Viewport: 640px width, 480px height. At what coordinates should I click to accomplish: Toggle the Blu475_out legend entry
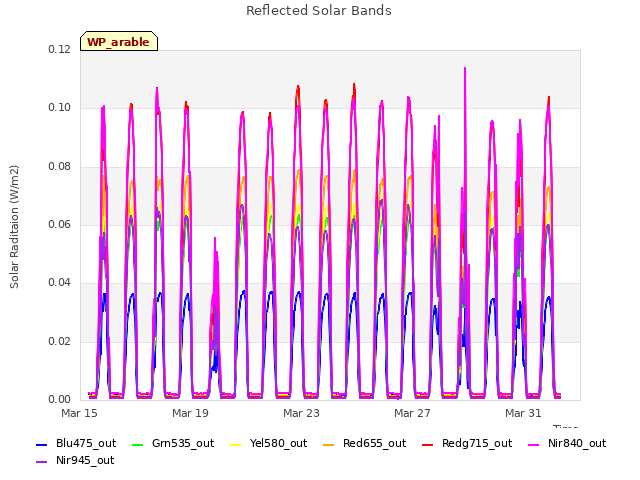point(76,444)
